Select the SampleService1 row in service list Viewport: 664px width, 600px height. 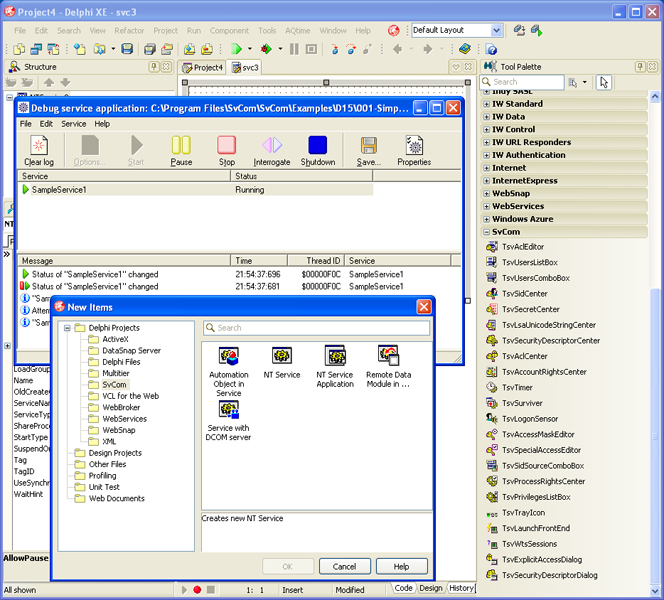[x=195, y=190]
